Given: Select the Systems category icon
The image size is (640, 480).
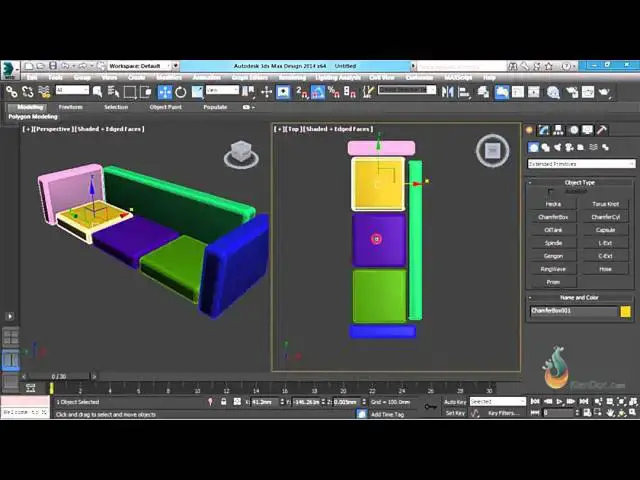Looking at the screenshot, I should [x=605, y=147].
